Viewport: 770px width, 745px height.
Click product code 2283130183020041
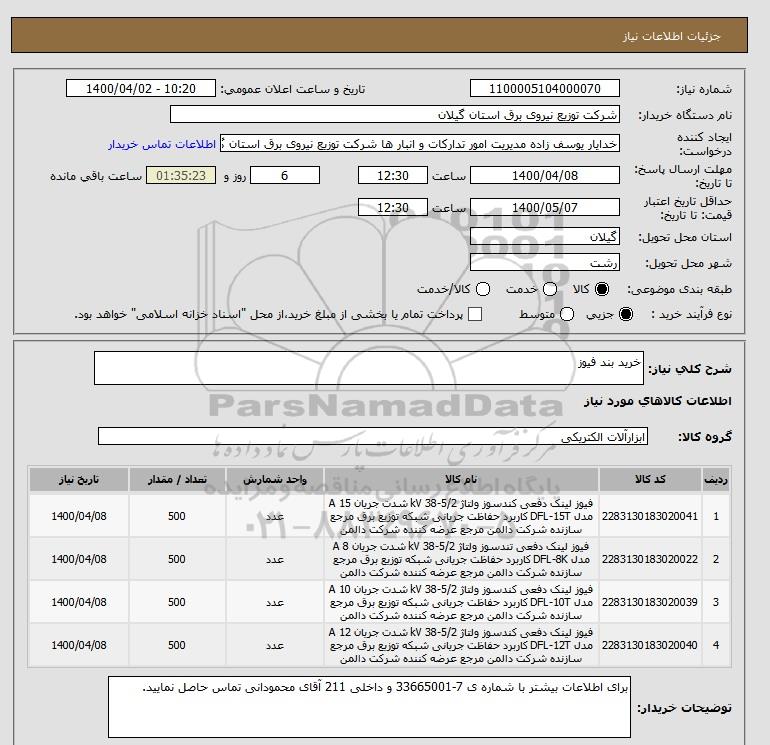pyautogui.click(x=650, y=516)
